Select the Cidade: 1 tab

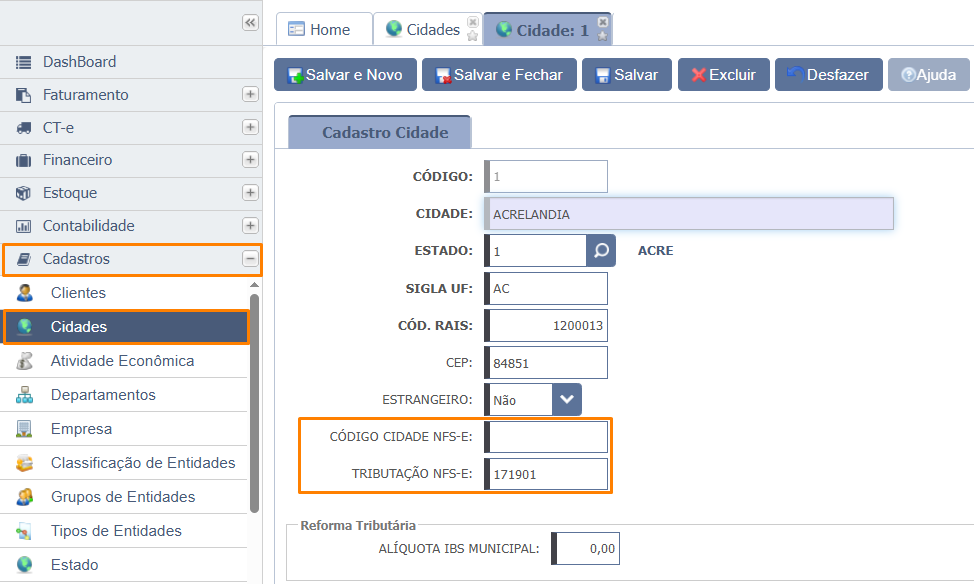click(548, 29)
